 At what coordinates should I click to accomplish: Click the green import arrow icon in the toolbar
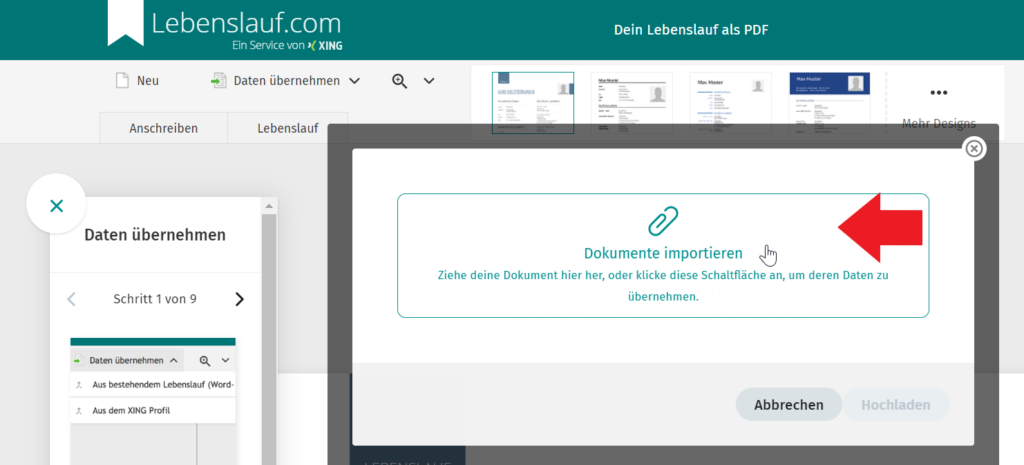pos(218,80)
